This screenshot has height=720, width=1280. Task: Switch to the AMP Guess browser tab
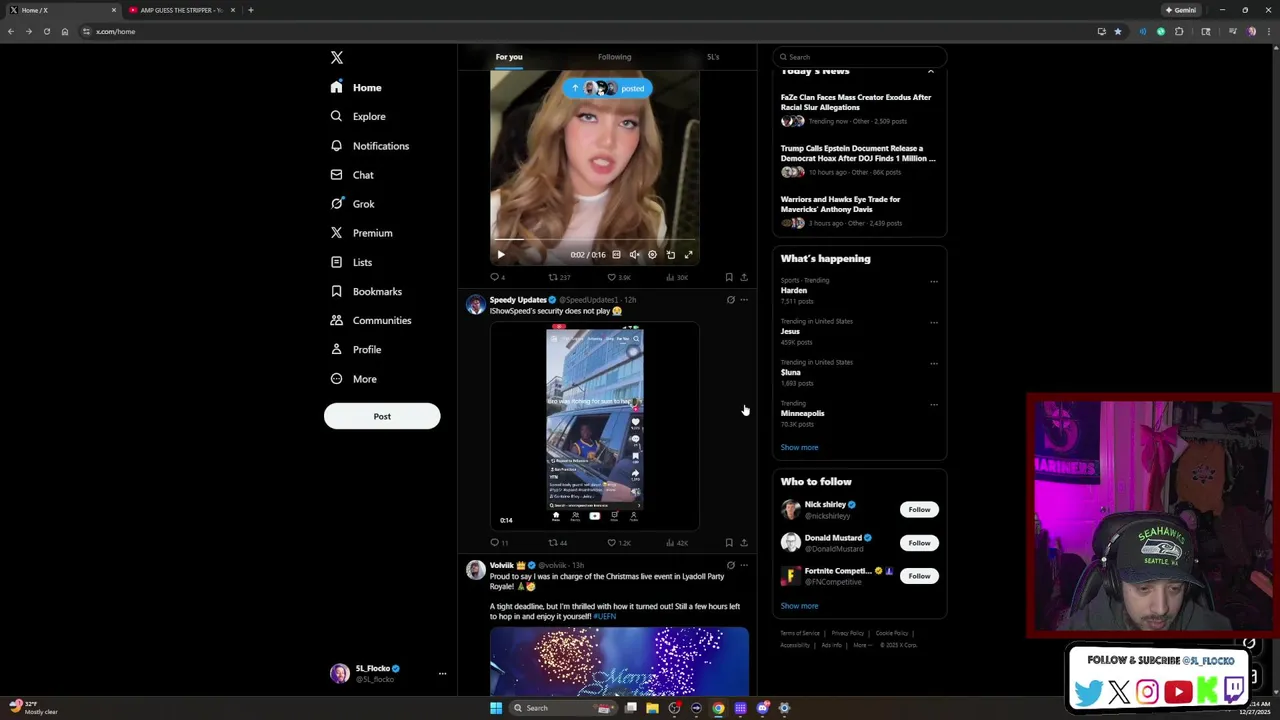(x=181, y=10)
